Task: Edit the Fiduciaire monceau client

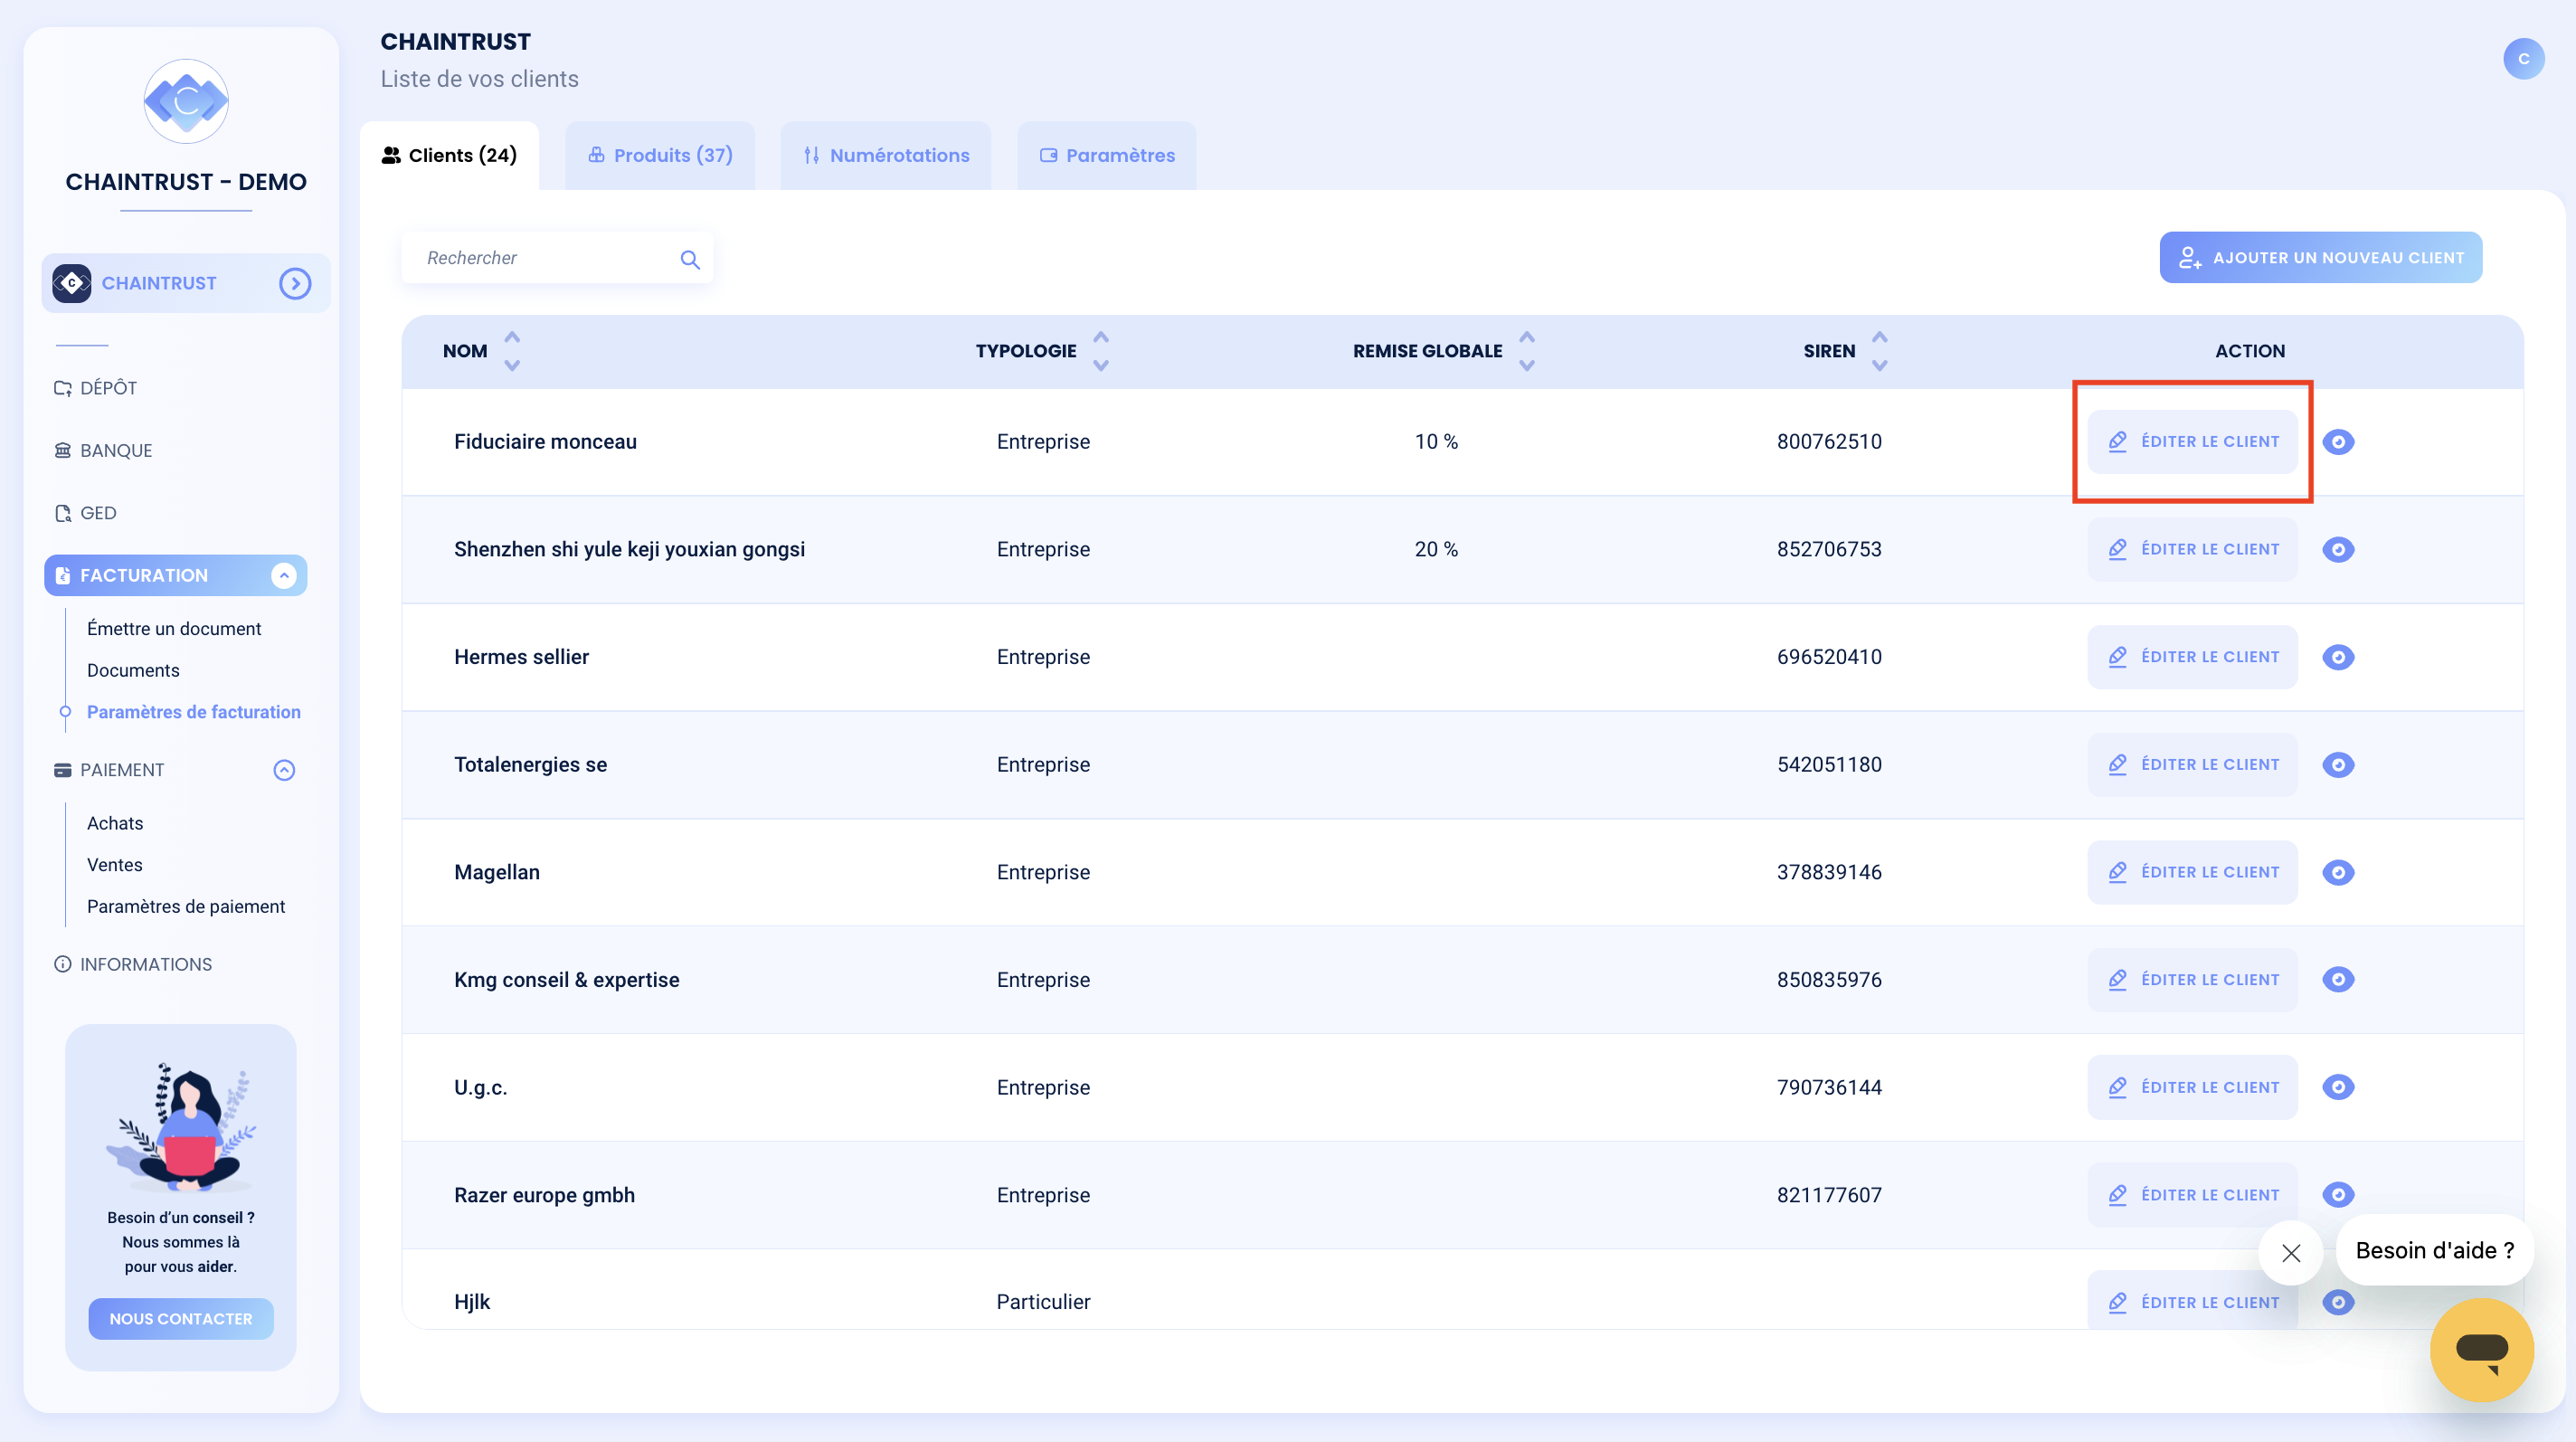Action: [2192, 441]
